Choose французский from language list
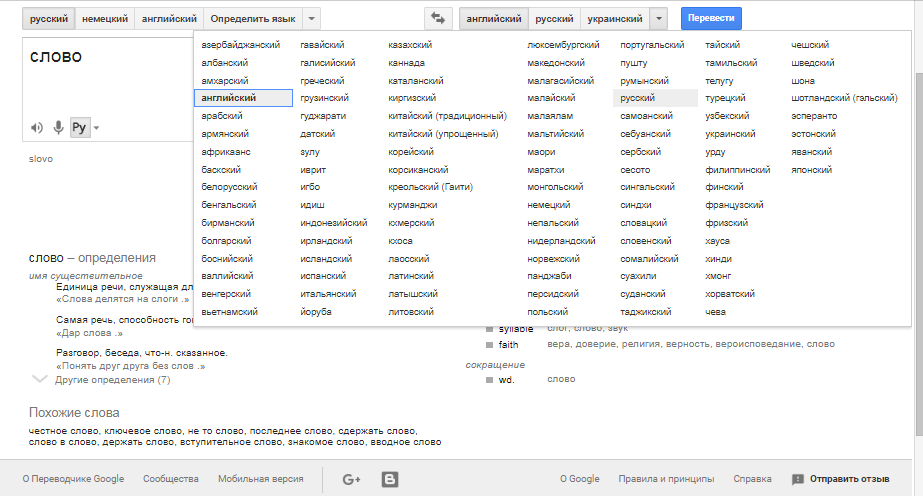 pos(734,205)
